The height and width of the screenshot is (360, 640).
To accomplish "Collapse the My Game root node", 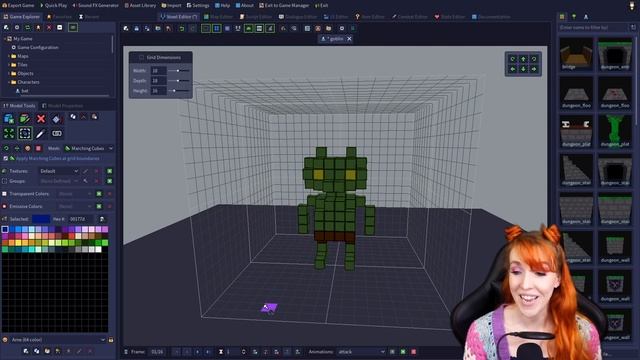I will (5, 39).
